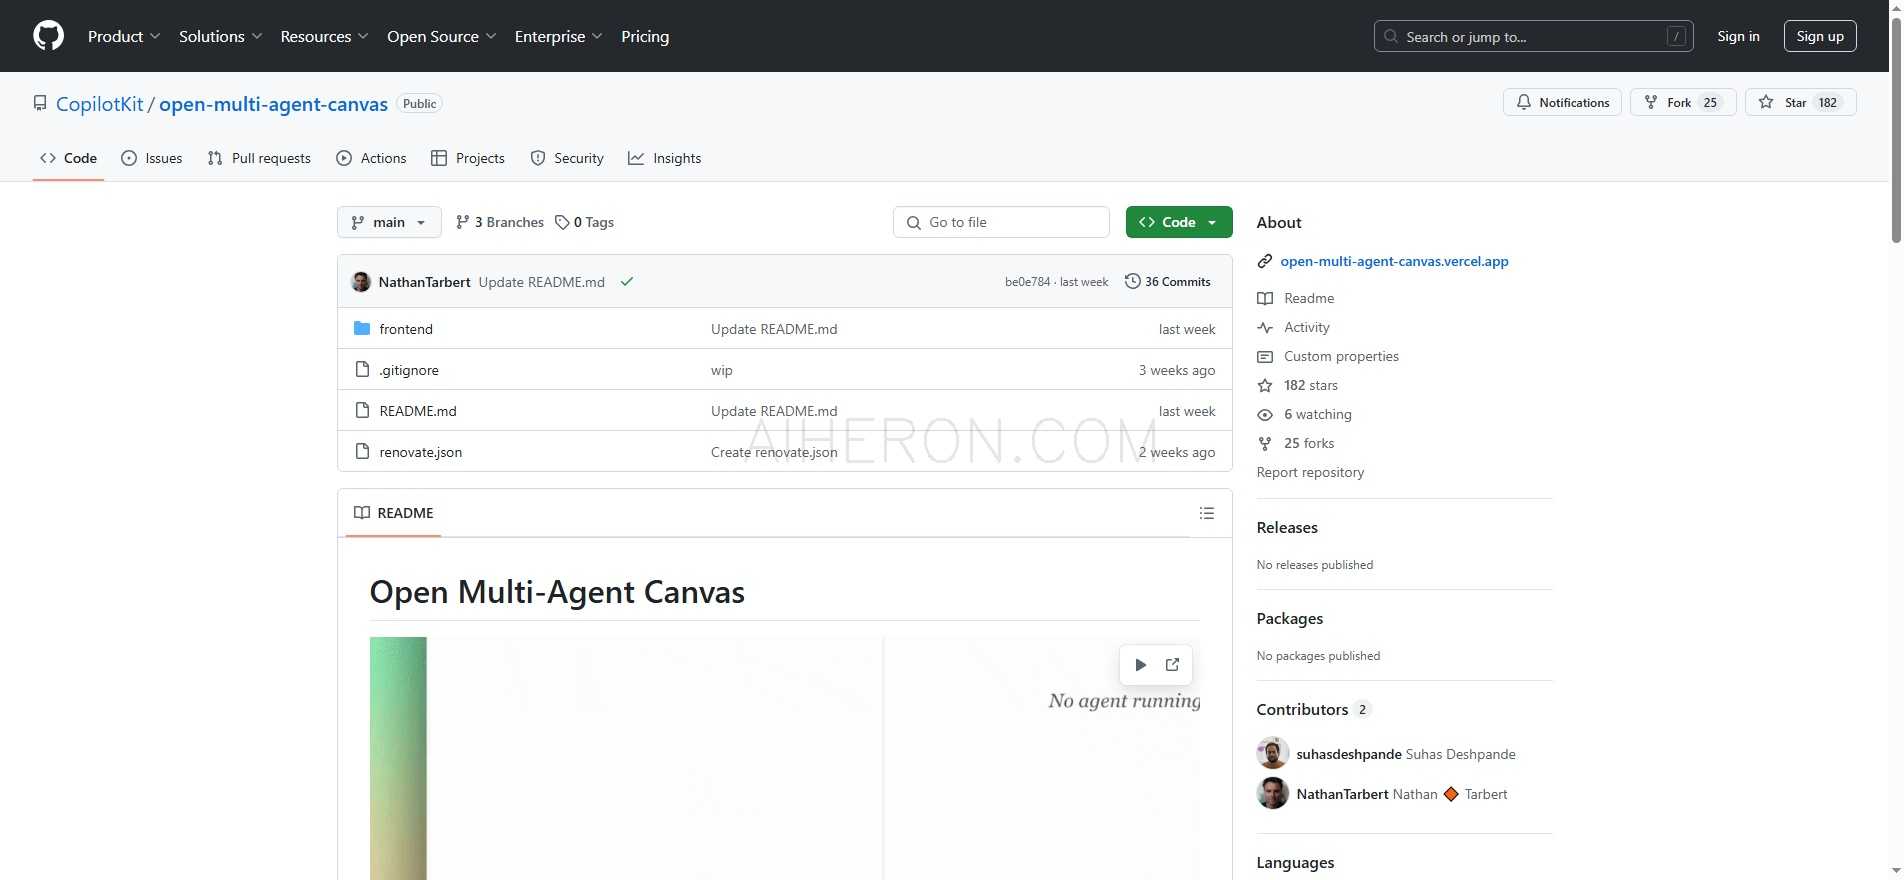Click the Search or jump to field
The image size is (1904, 880).
tap(1533, 36)
